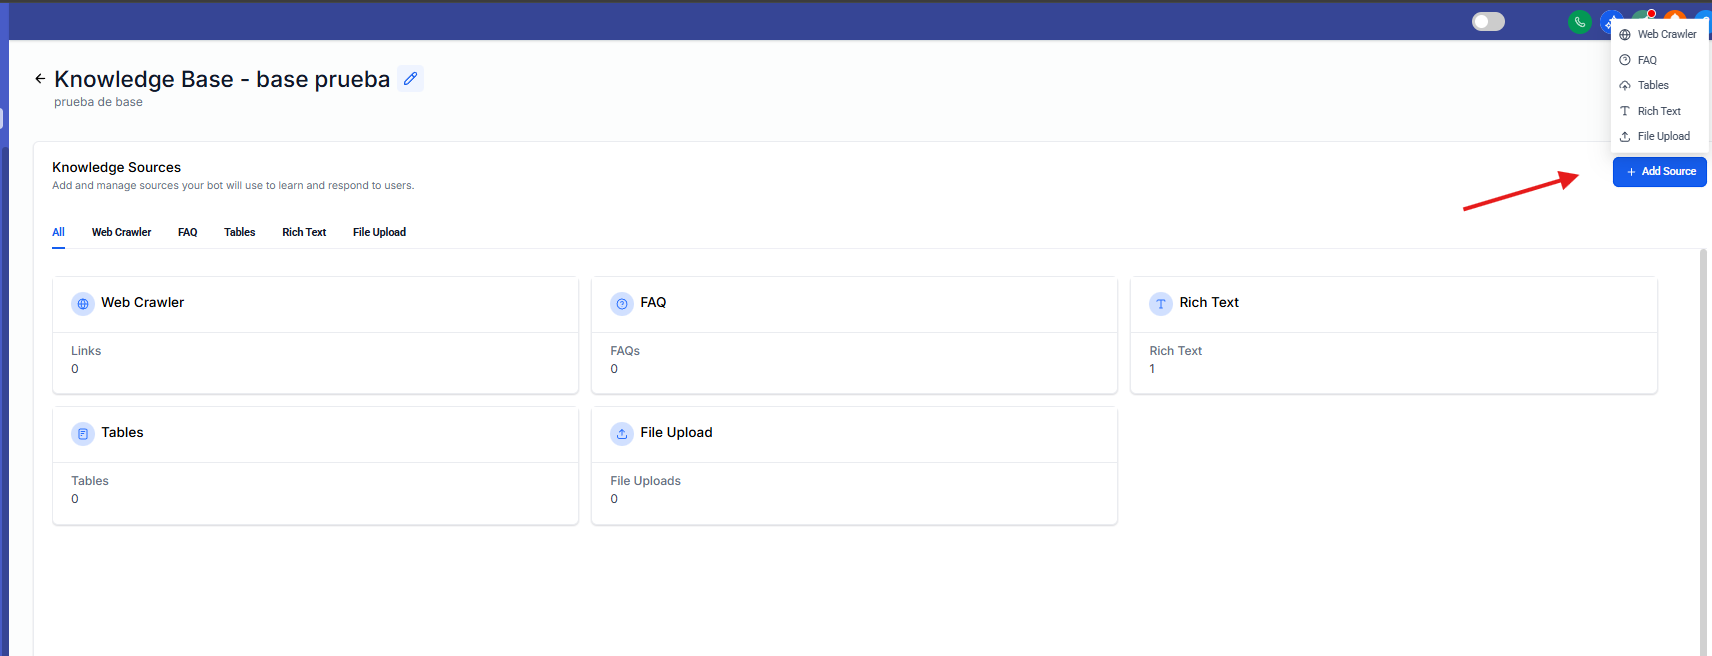The width and height of the screenshot is (1712, 656).
Task: Switch to the File Upload tab
Action: pos(379,232)
